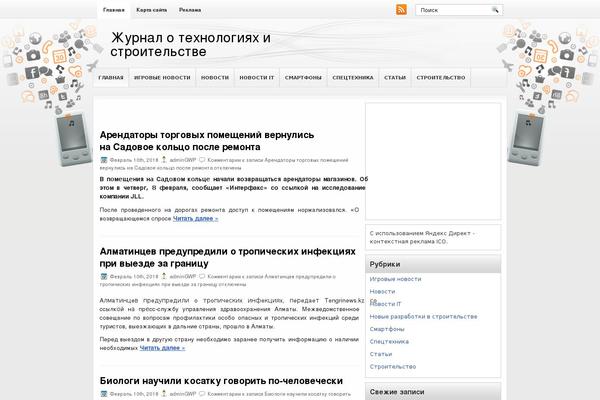Open article Биологи научили косатку говорить

[x=221, y=381]
